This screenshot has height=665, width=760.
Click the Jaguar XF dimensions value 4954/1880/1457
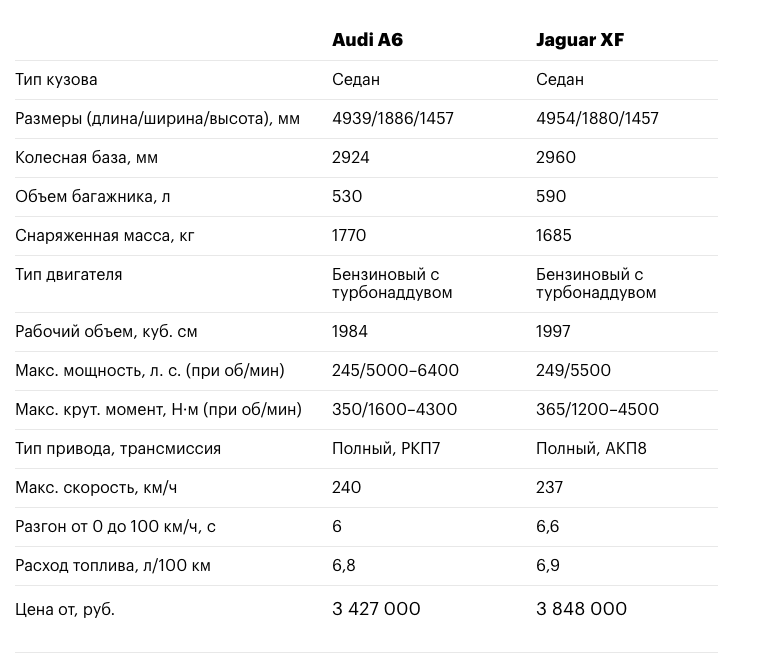[x=597, y=119]
